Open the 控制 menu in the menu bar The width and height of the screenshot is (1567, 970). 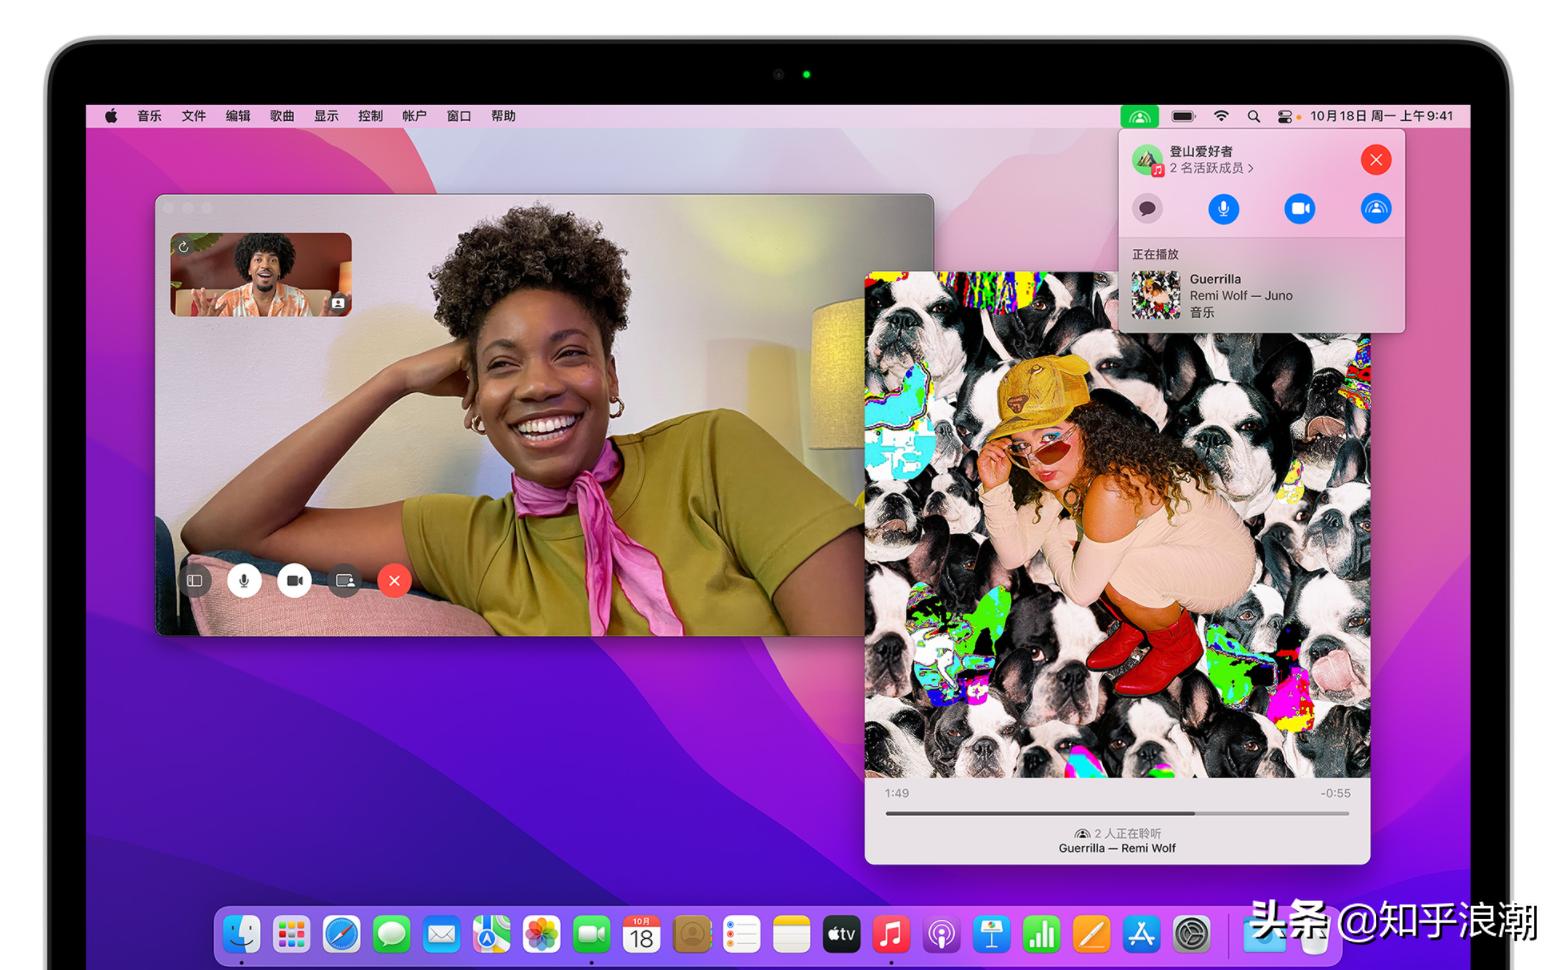click(370, 116)
